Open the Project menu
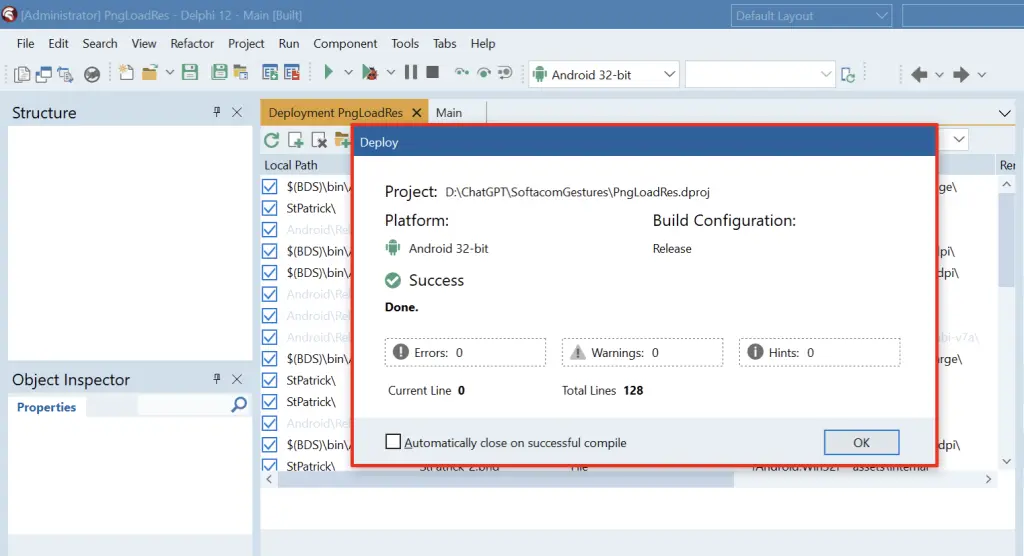Image resolution: width=1024 pixels, height=556 pixels. point(246,44)
